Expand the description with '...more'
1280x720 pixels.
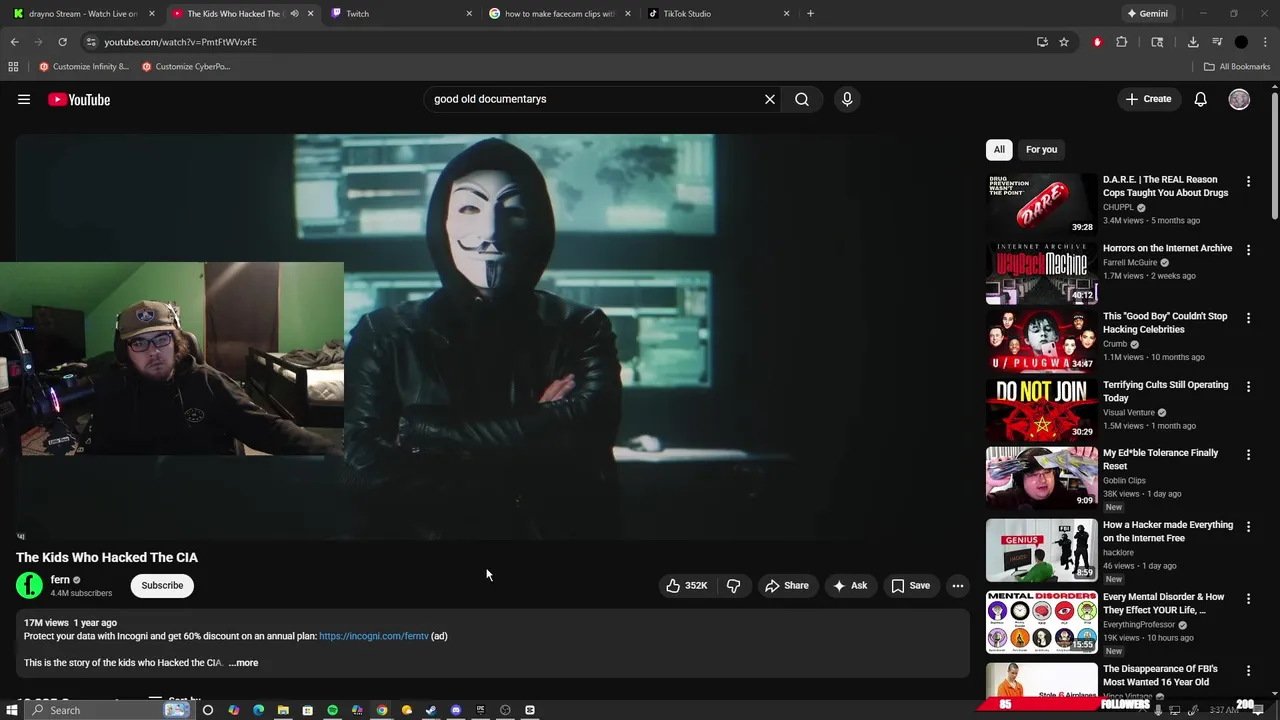pyautogui.click(x=243, y=663)
